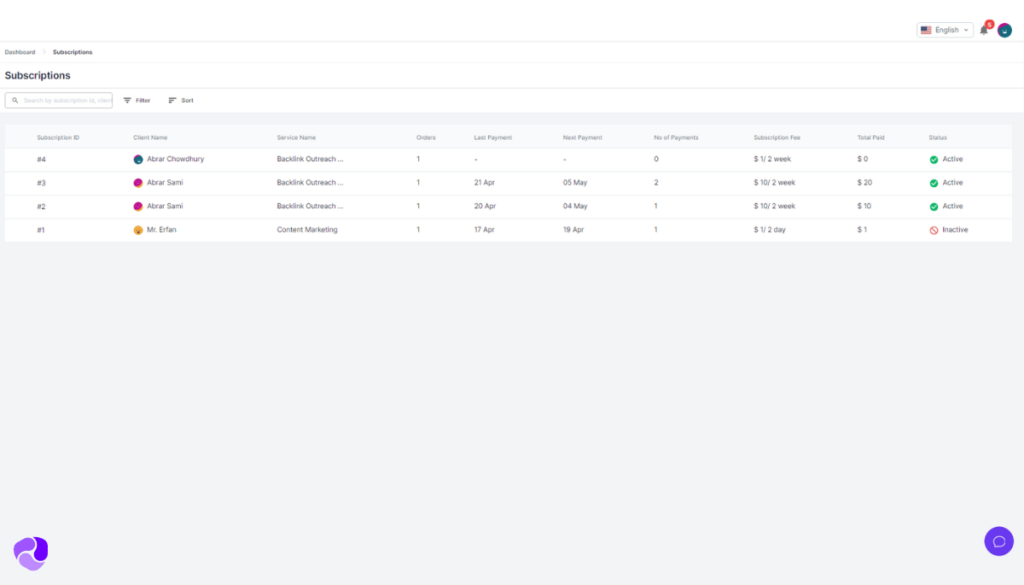Click the Subscriptions breadcrumb
1024x585 pixels.
[x=72, y=52]
